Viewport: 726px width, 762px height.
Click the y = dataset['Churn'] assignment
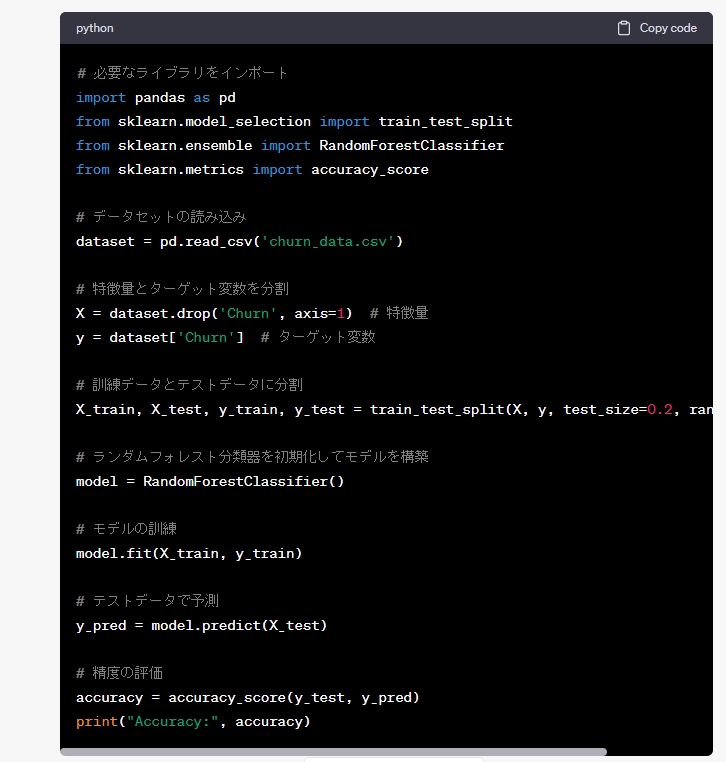tap(159, 337)
